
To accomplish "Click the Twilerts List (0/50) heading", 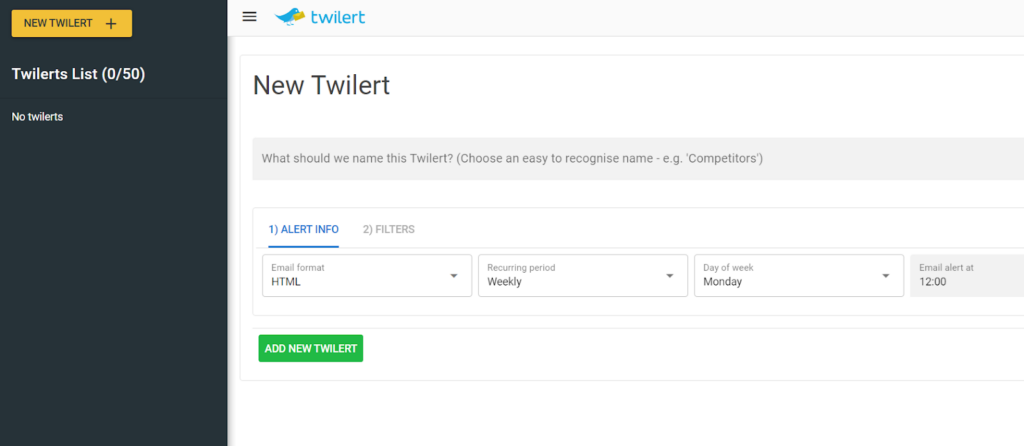I will click(79, 74).
